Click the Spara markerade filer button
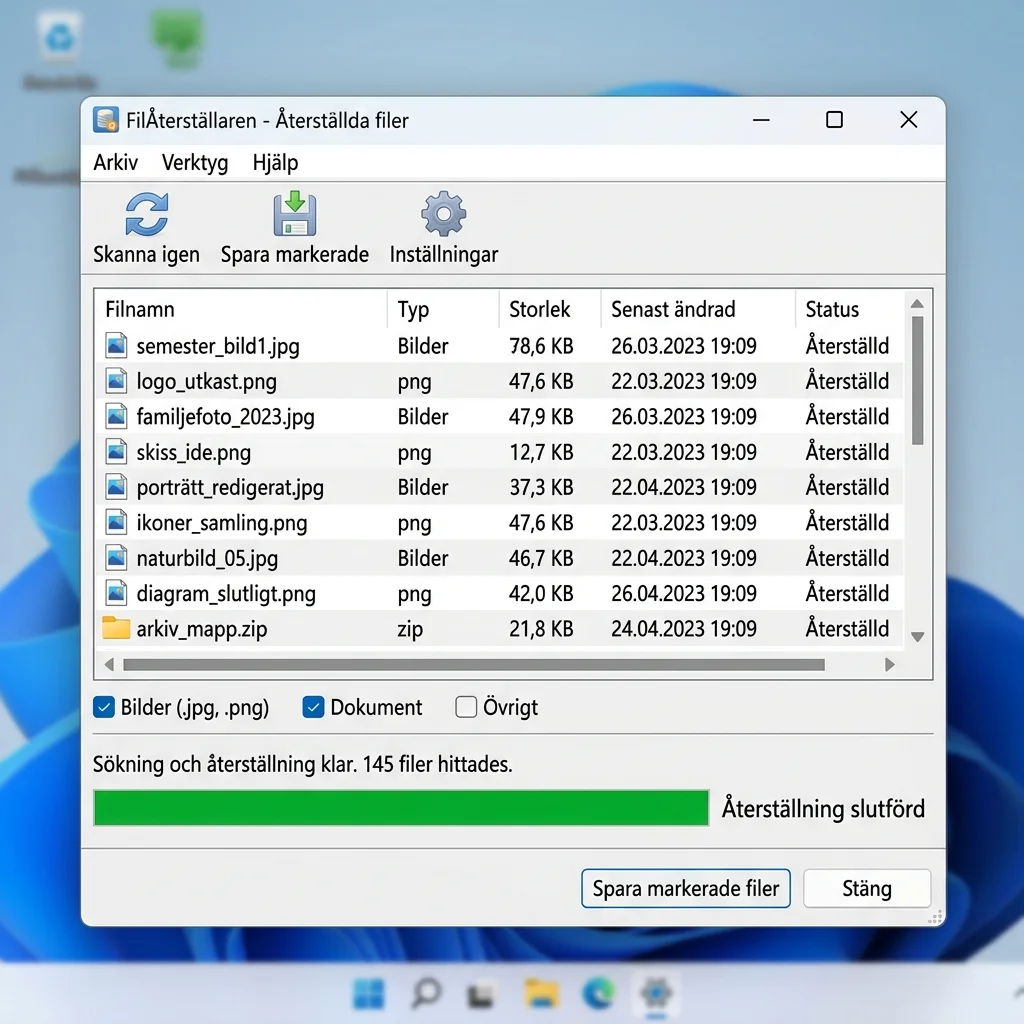The width and height of the screenshot is (1024, 1024). coord(686,888)
